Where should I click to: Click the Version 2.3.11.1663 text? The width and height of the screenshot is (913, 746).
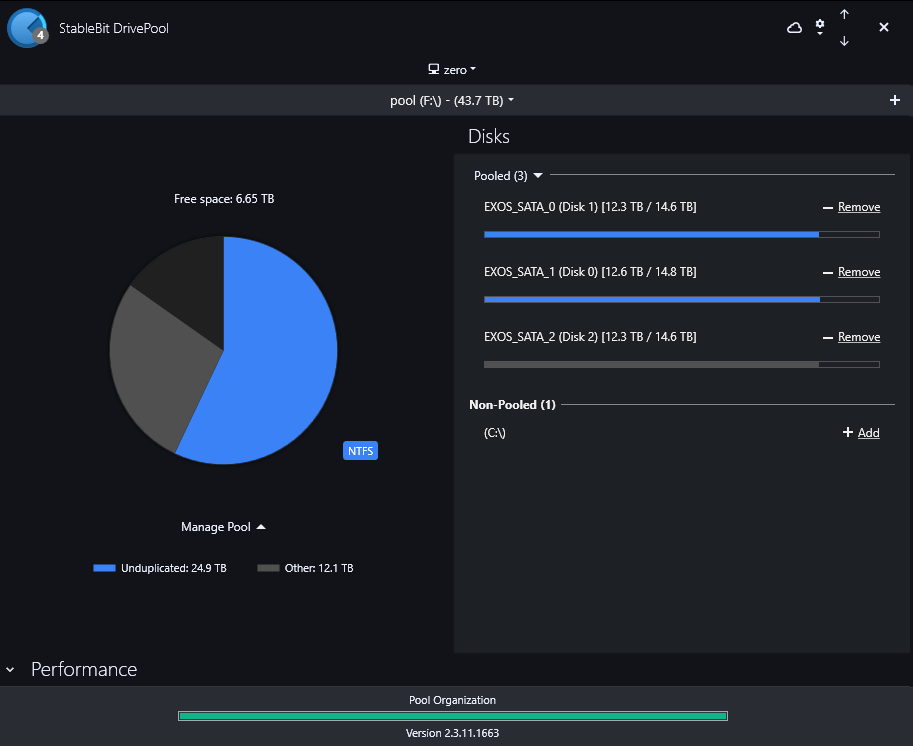pyautogui.click(x=452, y=733)
